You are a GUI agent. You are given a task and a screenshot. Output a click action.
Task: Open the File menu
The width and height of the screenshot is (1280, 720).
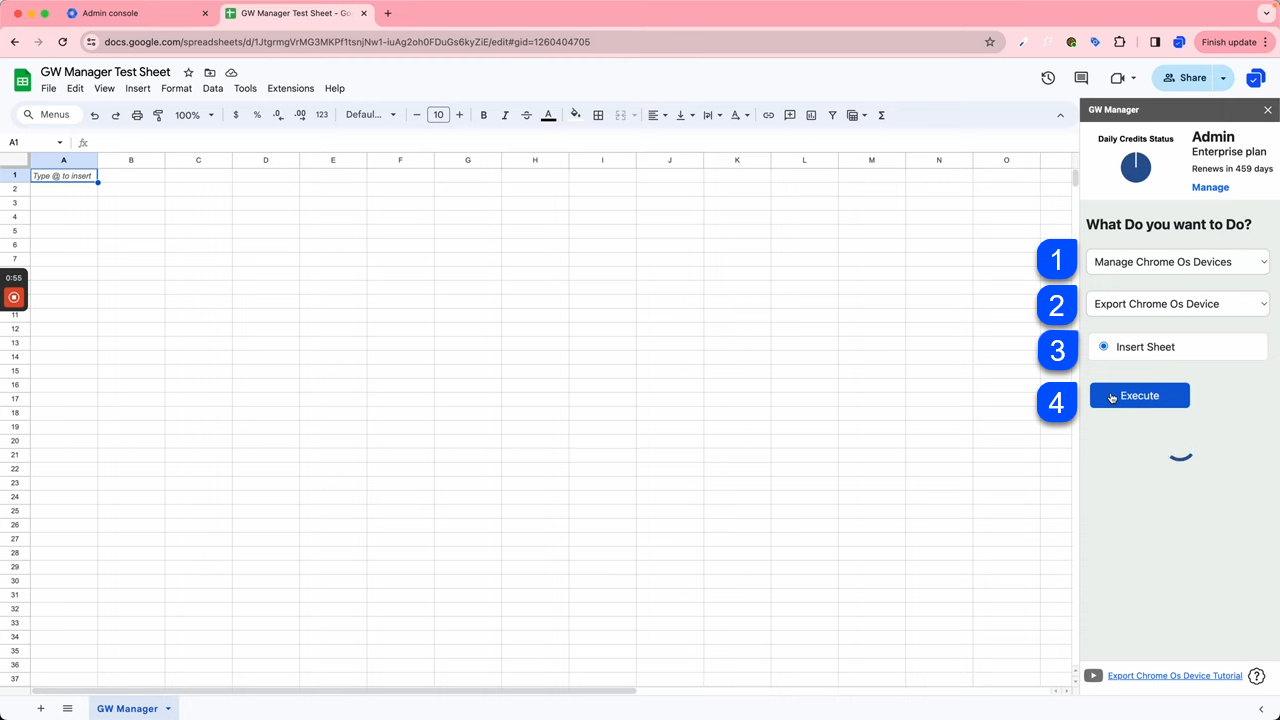tap(48, 88)
